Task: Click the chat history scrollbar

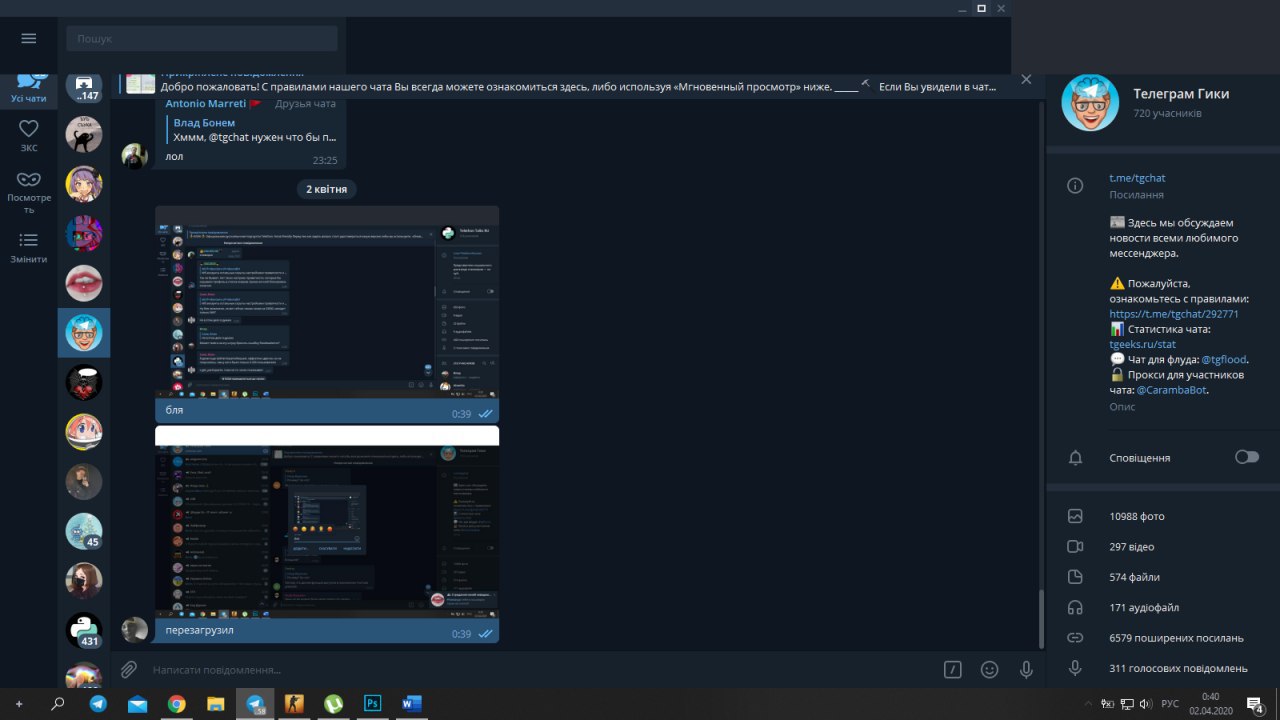Action: point(1040,618)
